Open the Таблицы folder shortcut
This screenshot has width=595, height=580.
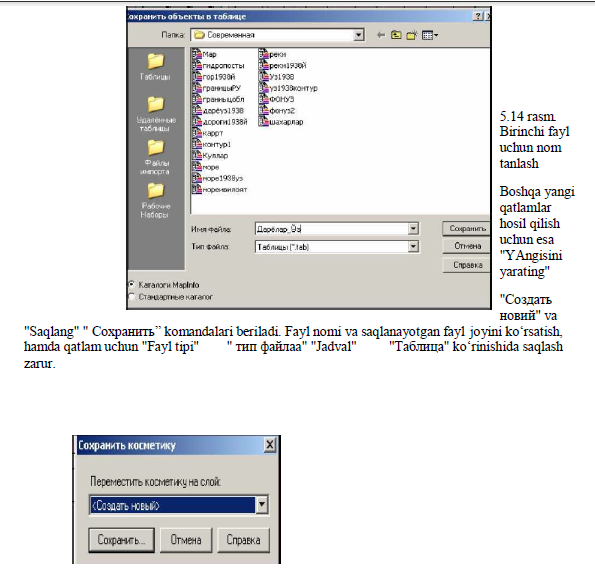coord(155,66)
